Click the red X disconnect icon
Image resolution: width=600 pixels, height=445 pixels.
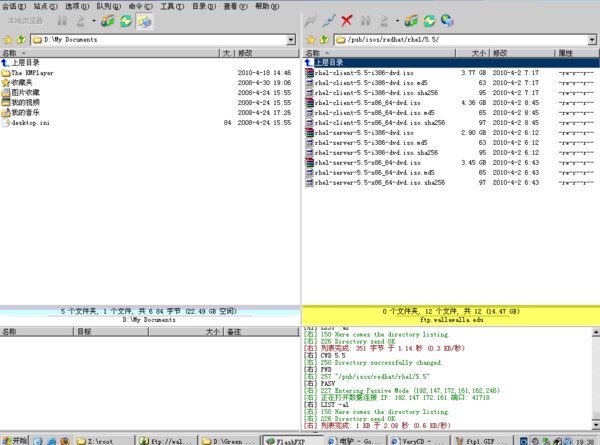click(x=346, y=20)
